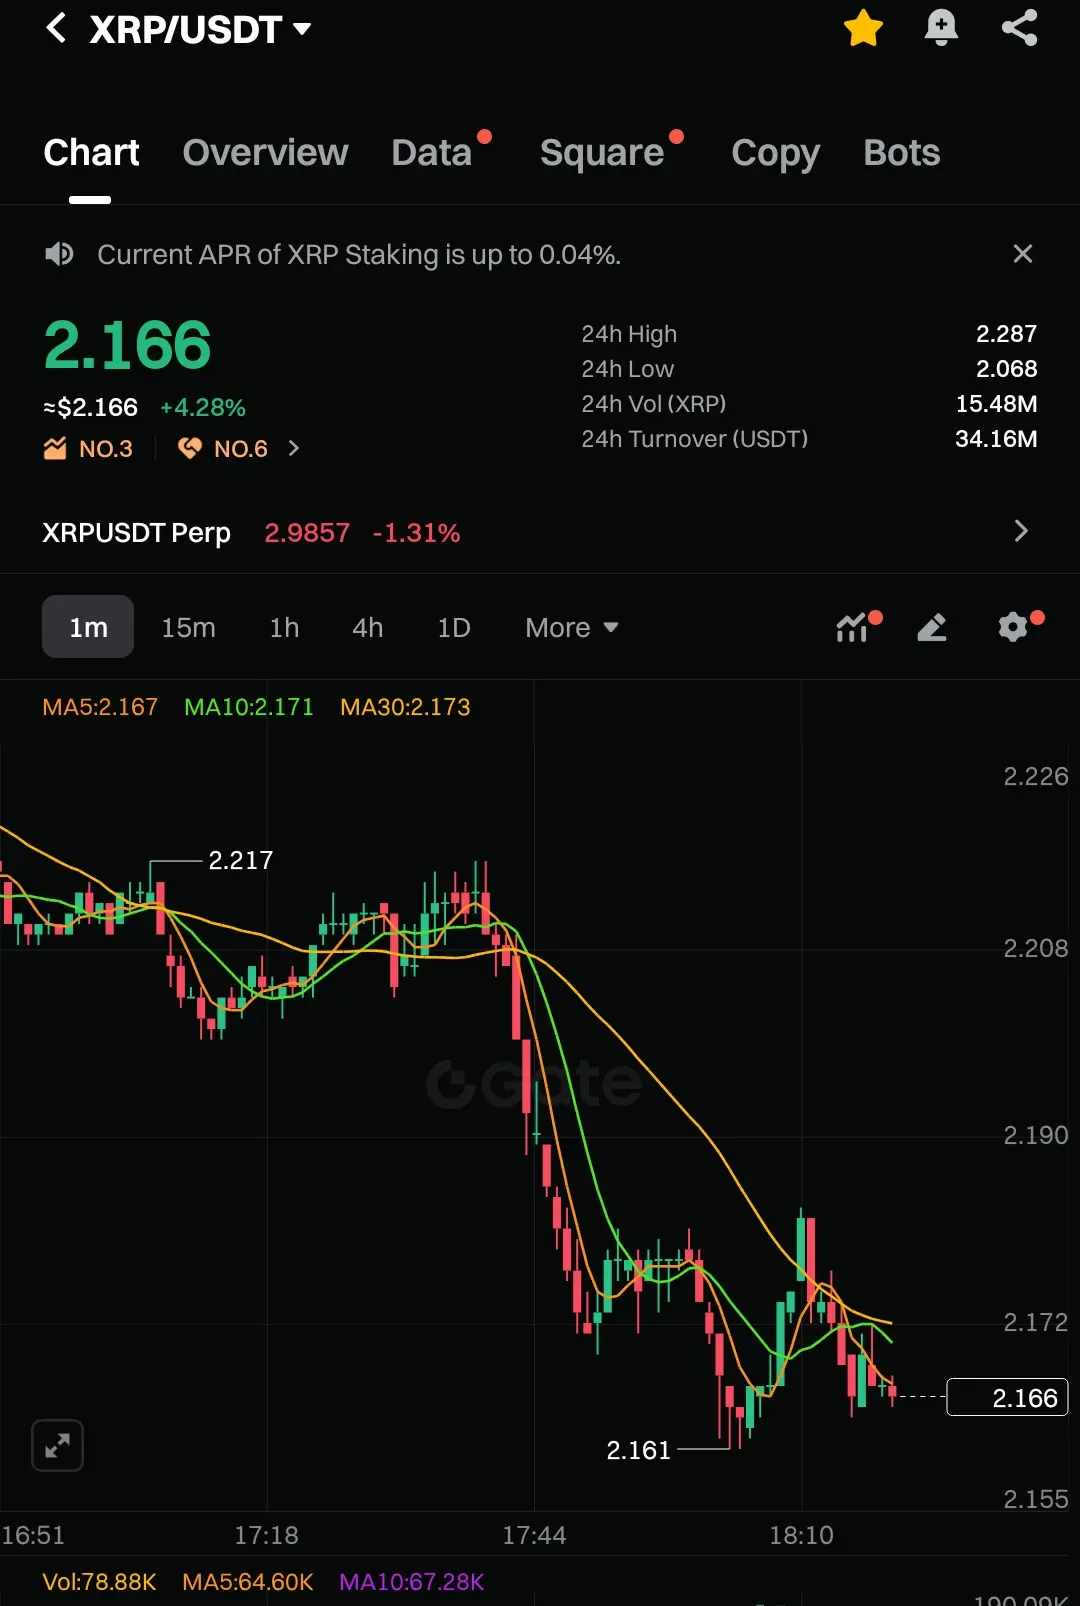Tap the 18:10 time axis label
The image size is (1080, 1606).
click(801, 1535)
